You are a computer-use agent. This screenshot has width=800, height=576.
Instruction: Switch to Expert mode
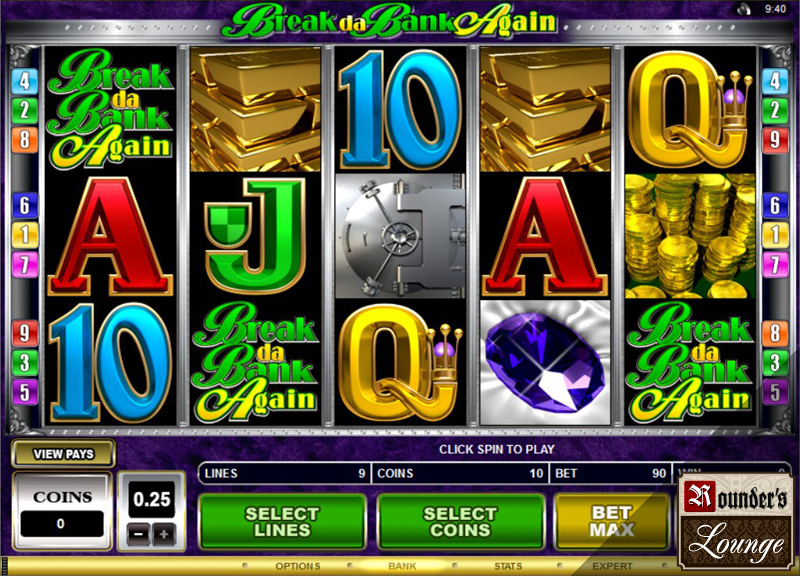point(612,566)
